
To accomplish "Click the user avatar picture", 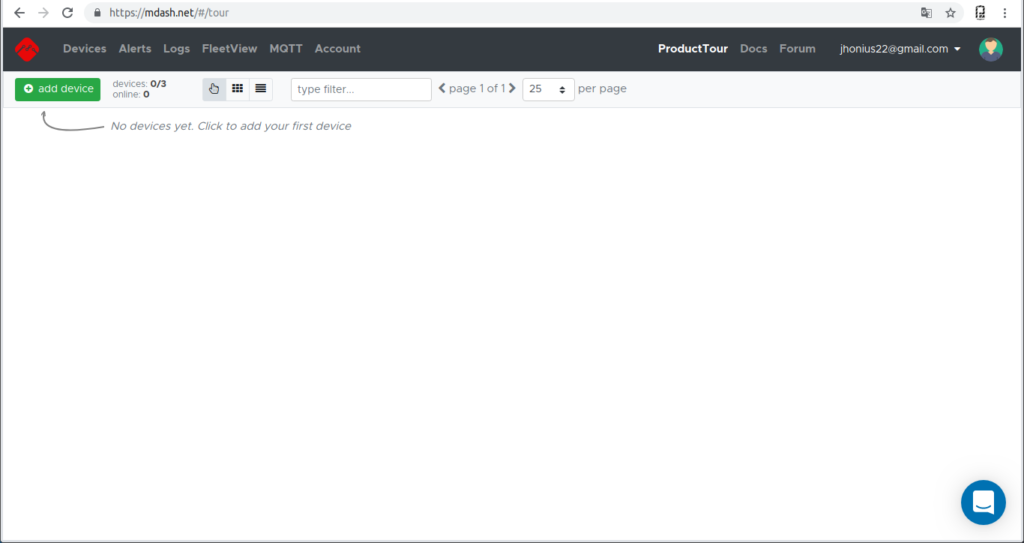I will (x=991, y=49).
